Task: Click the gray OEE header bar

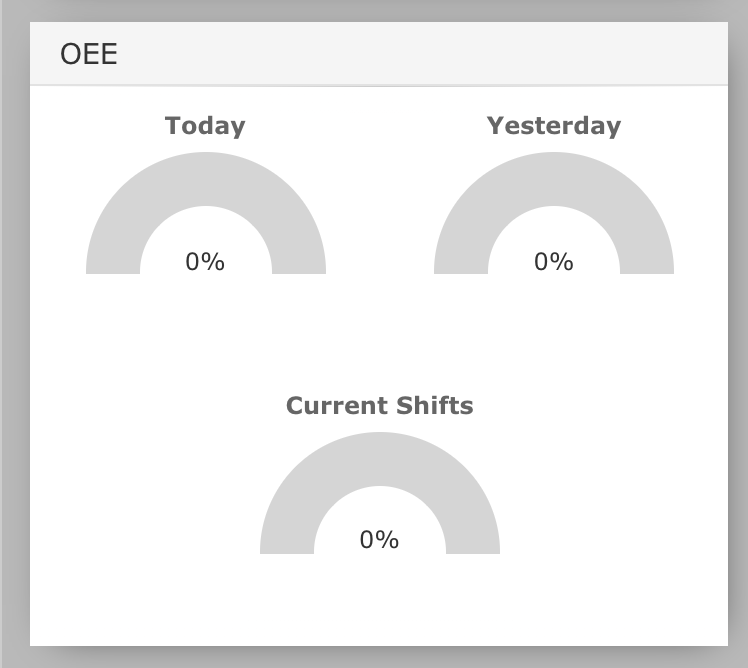Action: point(379,53)
